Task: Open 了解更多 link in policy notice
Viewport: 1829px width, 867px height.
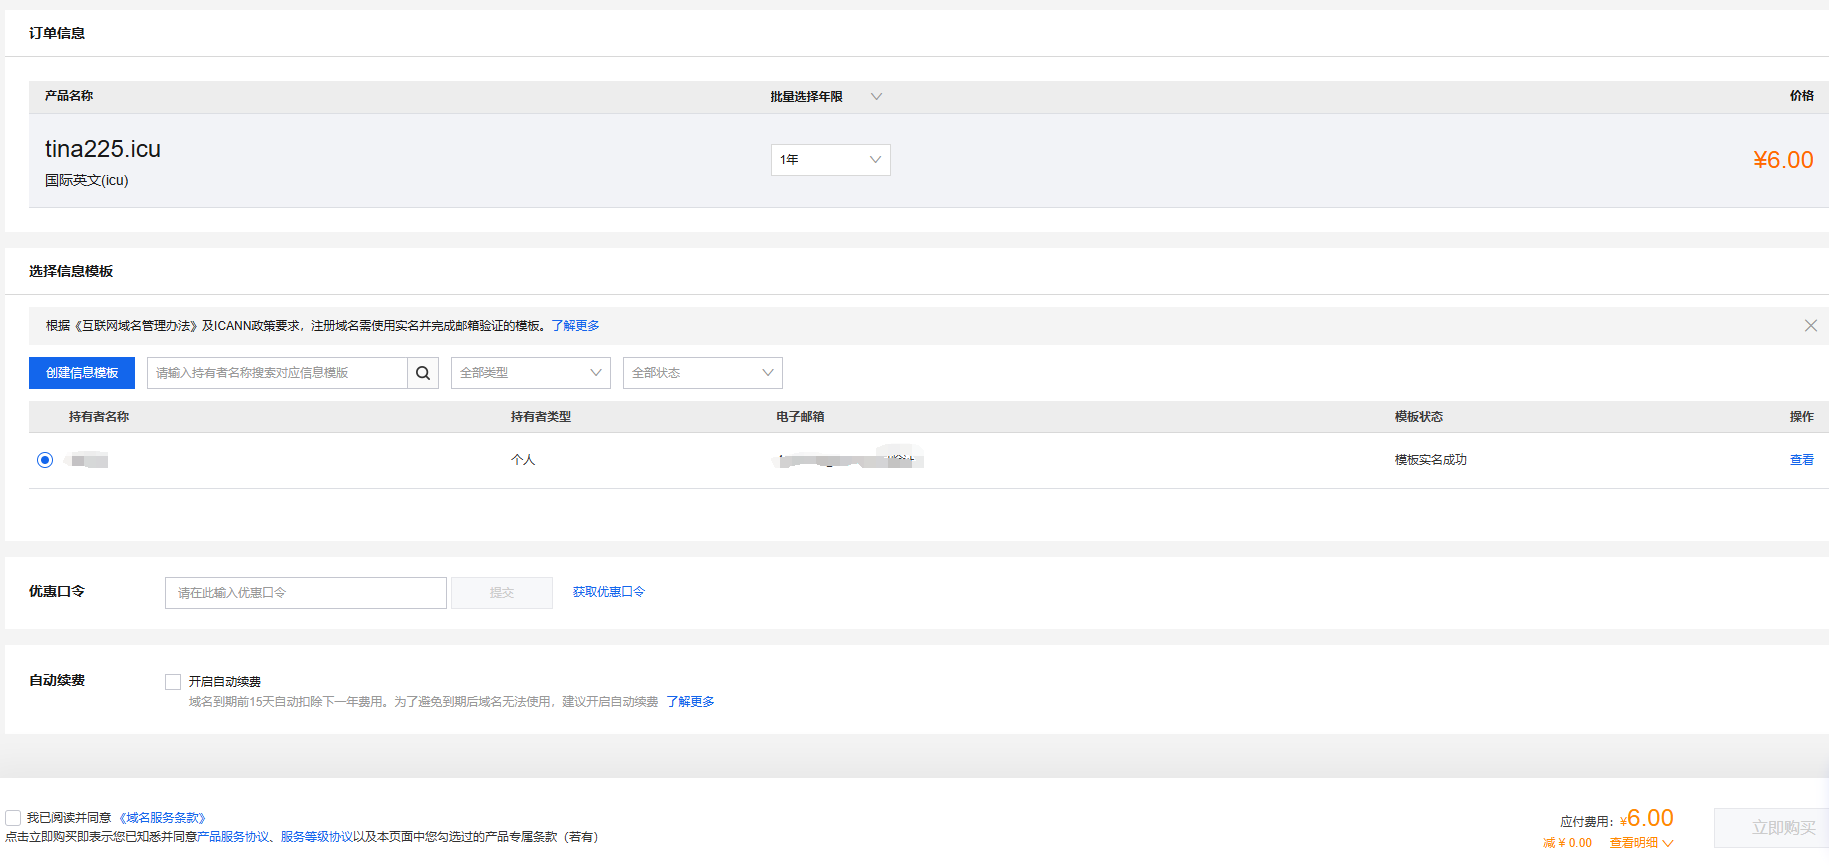Action: (x=575, y=326)
